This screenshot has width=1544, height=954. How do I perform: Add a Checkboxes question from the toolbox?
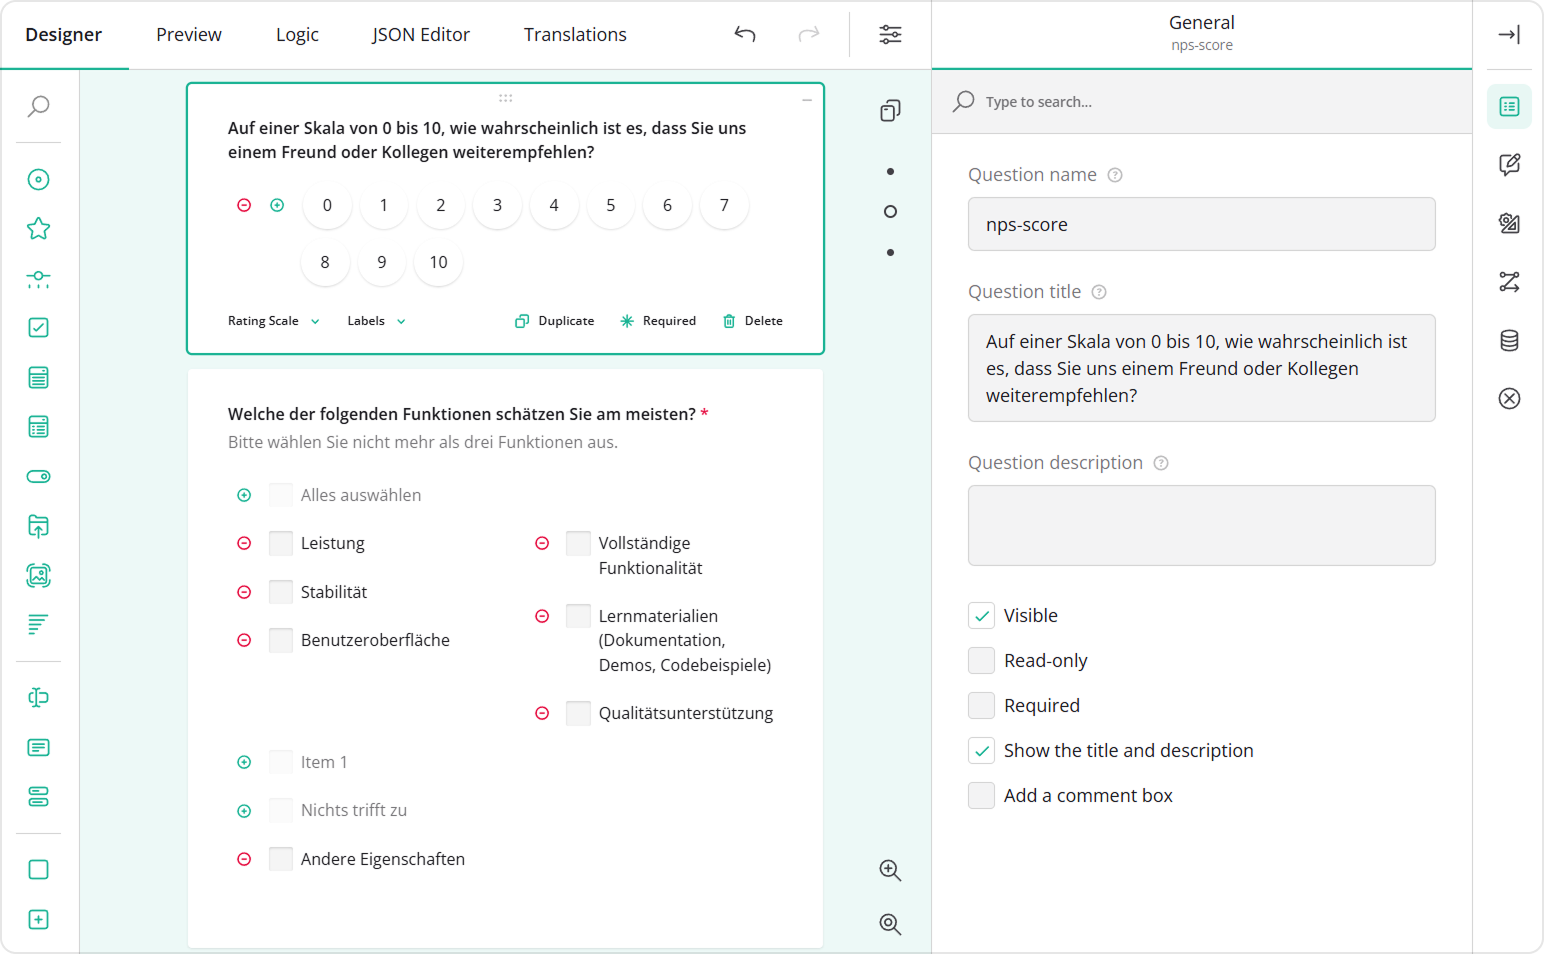38,327
